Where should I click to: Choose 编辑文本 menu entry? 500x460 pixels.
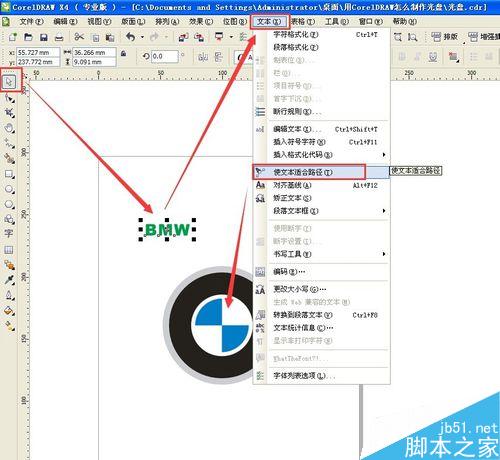322,129
